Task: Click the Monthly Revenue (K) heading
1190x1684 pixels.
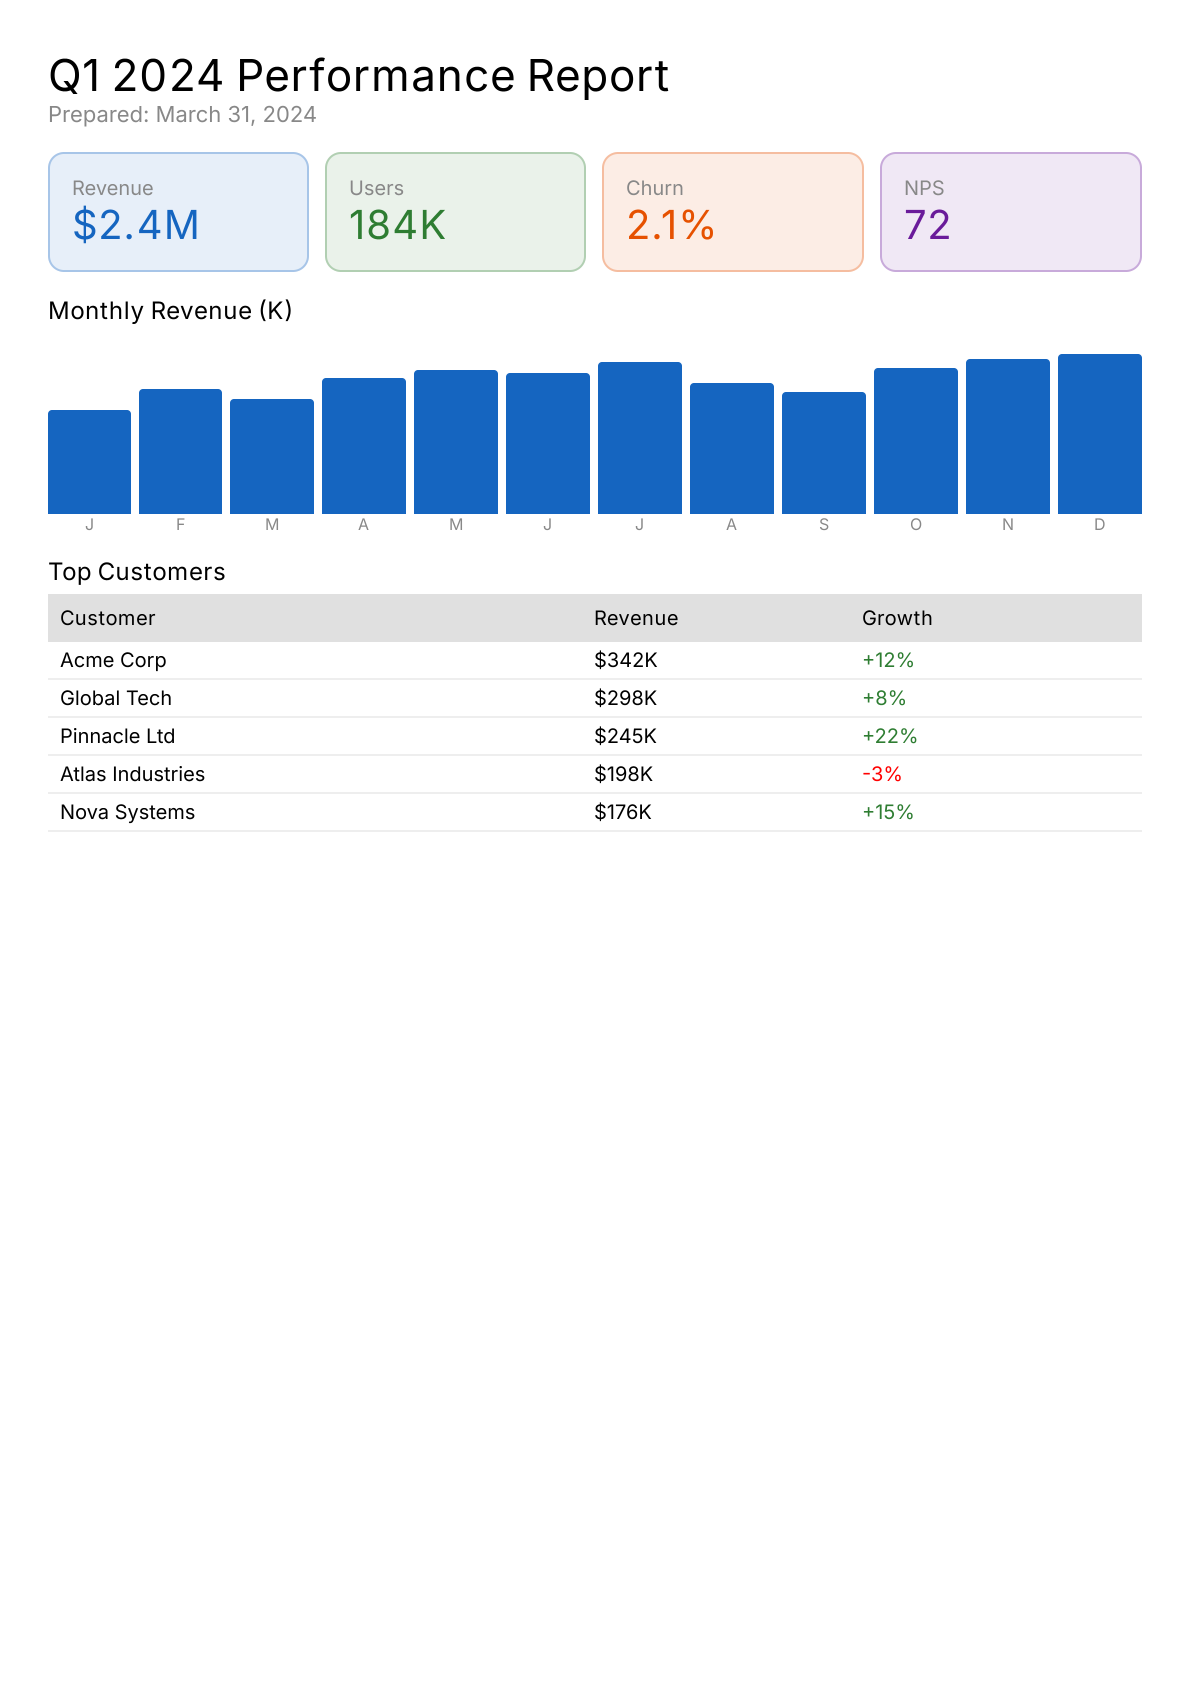Action: (170, 311)
